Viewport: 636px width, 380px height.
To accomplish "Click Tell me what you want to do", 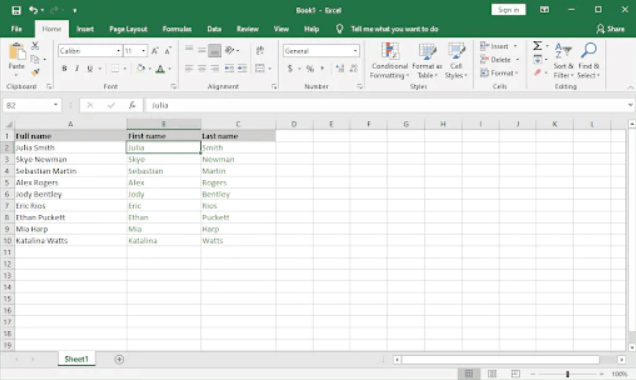I will coord(394,29).
